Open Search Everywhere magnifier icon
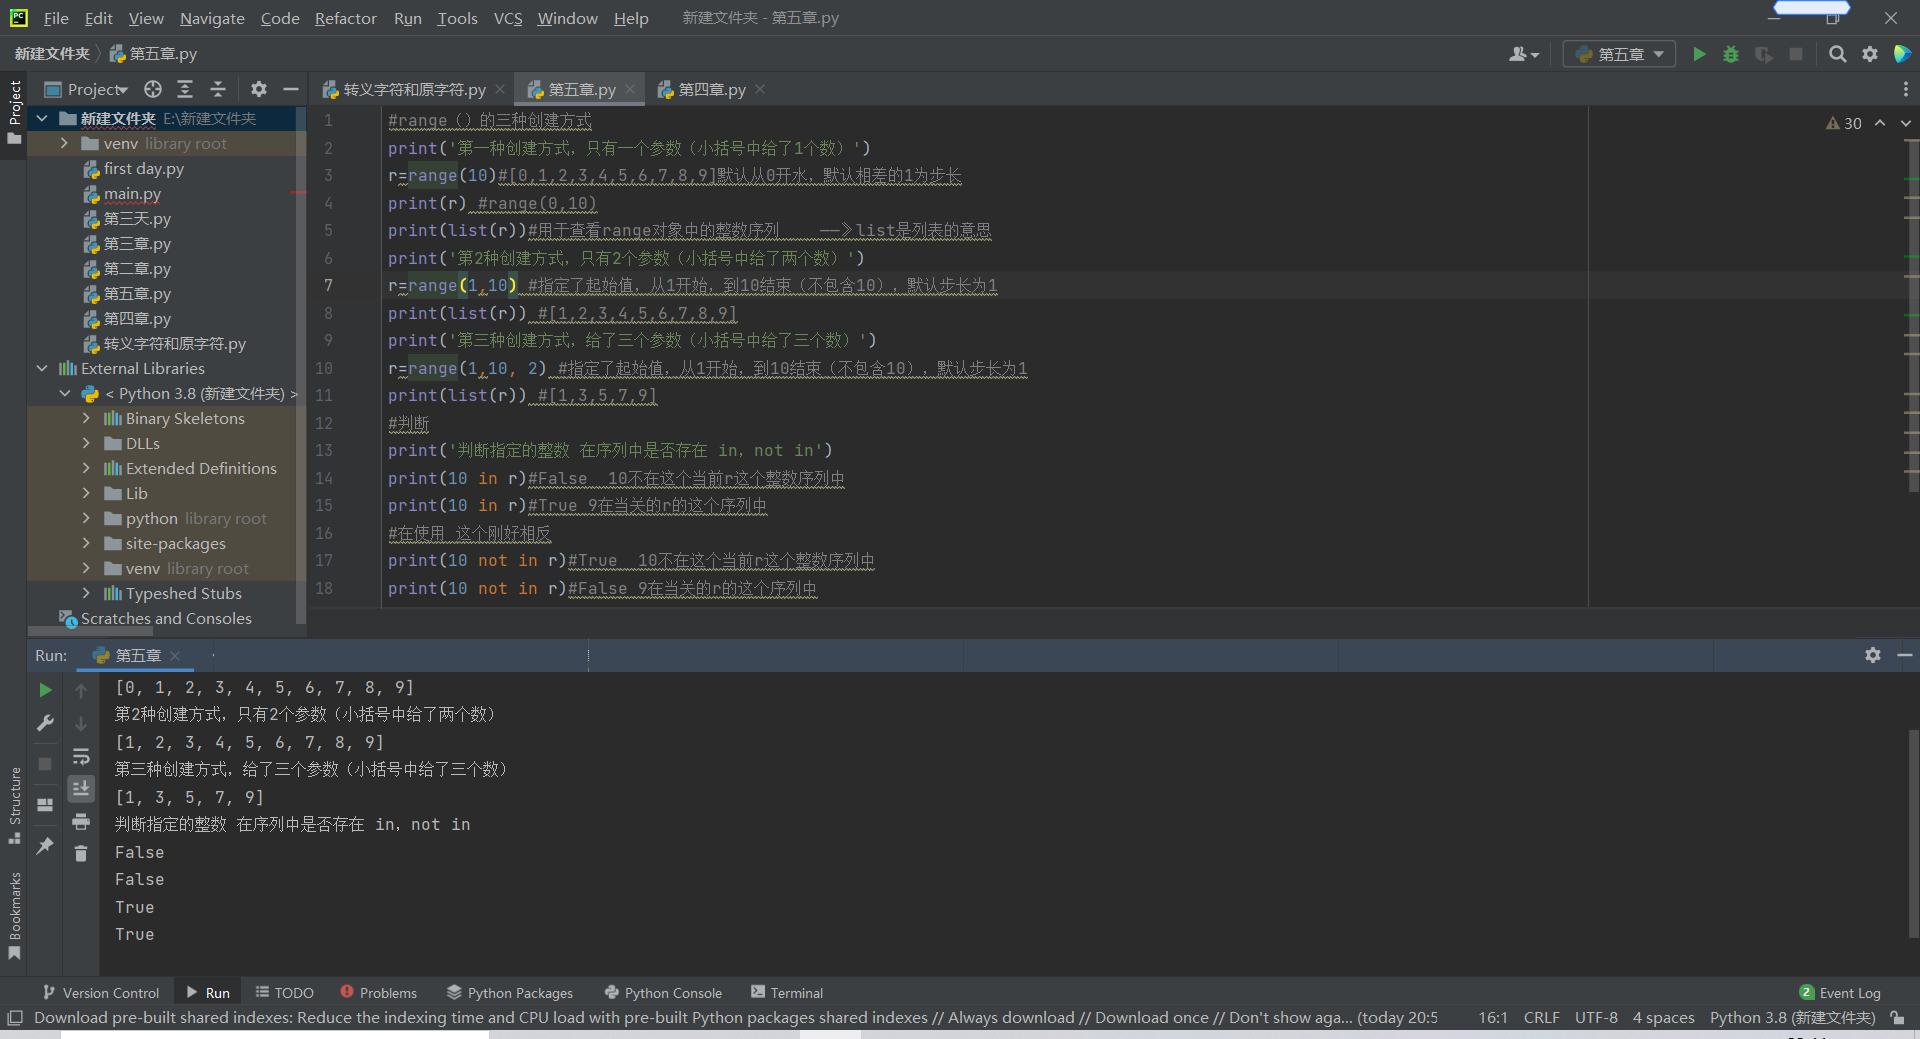This screenshot has width=1920, height=1039. pyautogui.click(x=1838, y=54)
